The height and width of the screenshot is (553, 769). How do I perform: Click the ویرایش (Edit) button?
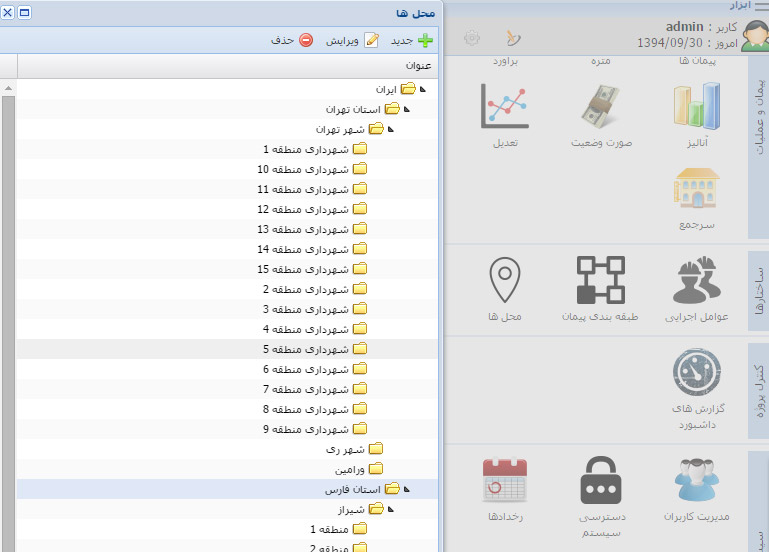tap(353, 41)
